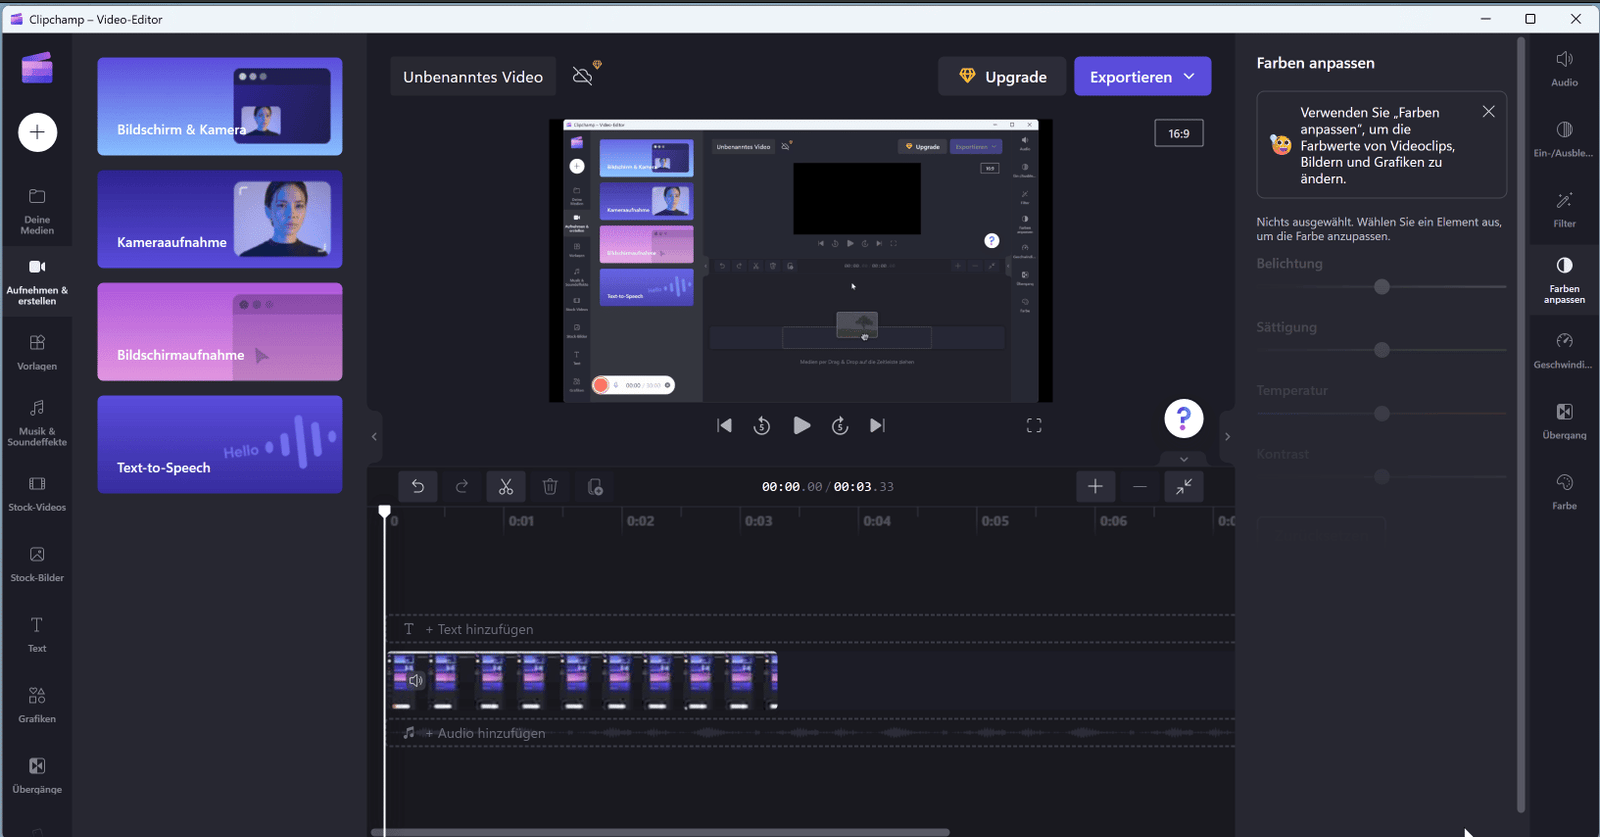Open the Exportieren dropdown

[x=1142, y=77]
